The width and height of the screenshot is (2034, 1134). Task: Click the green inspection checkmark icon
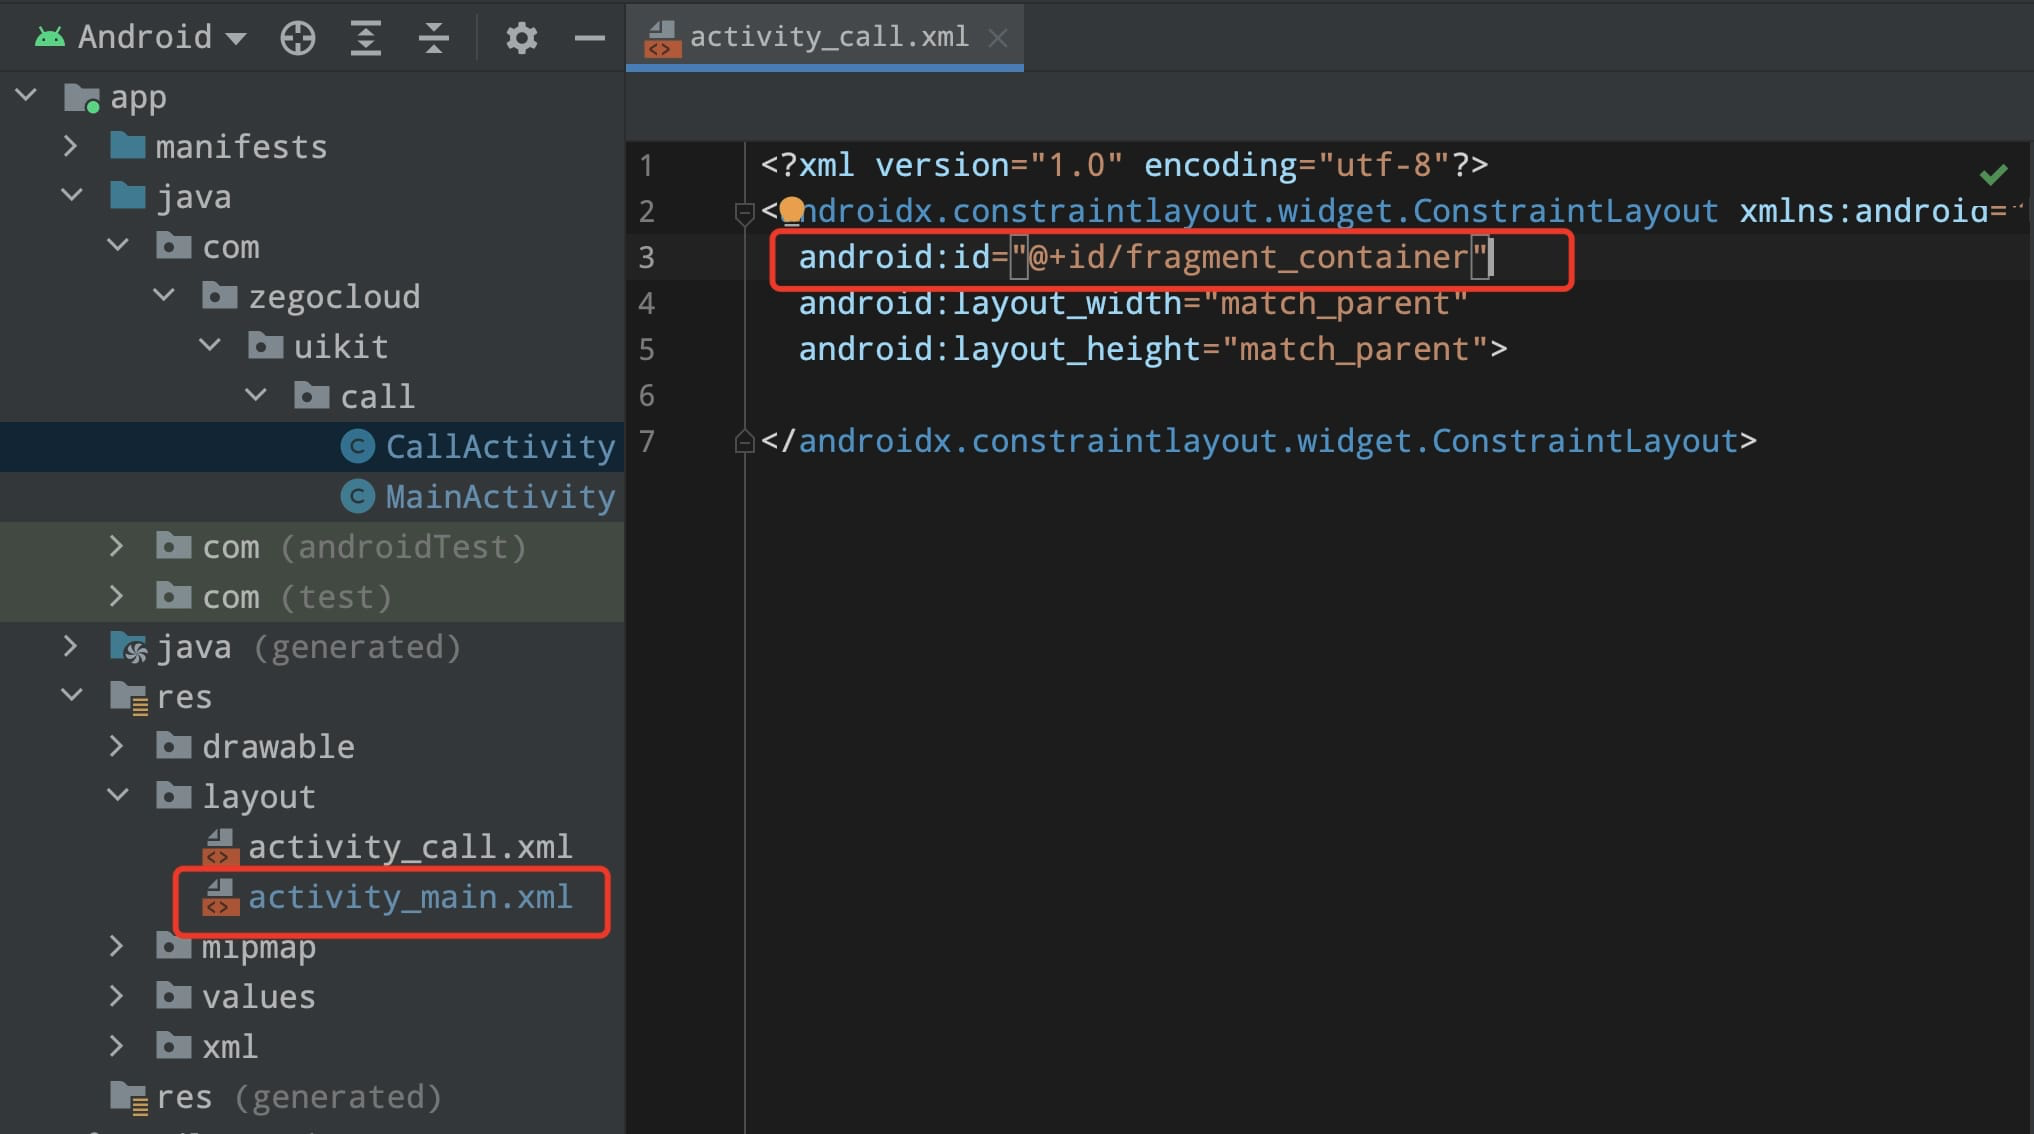(x=1992, y=175)
